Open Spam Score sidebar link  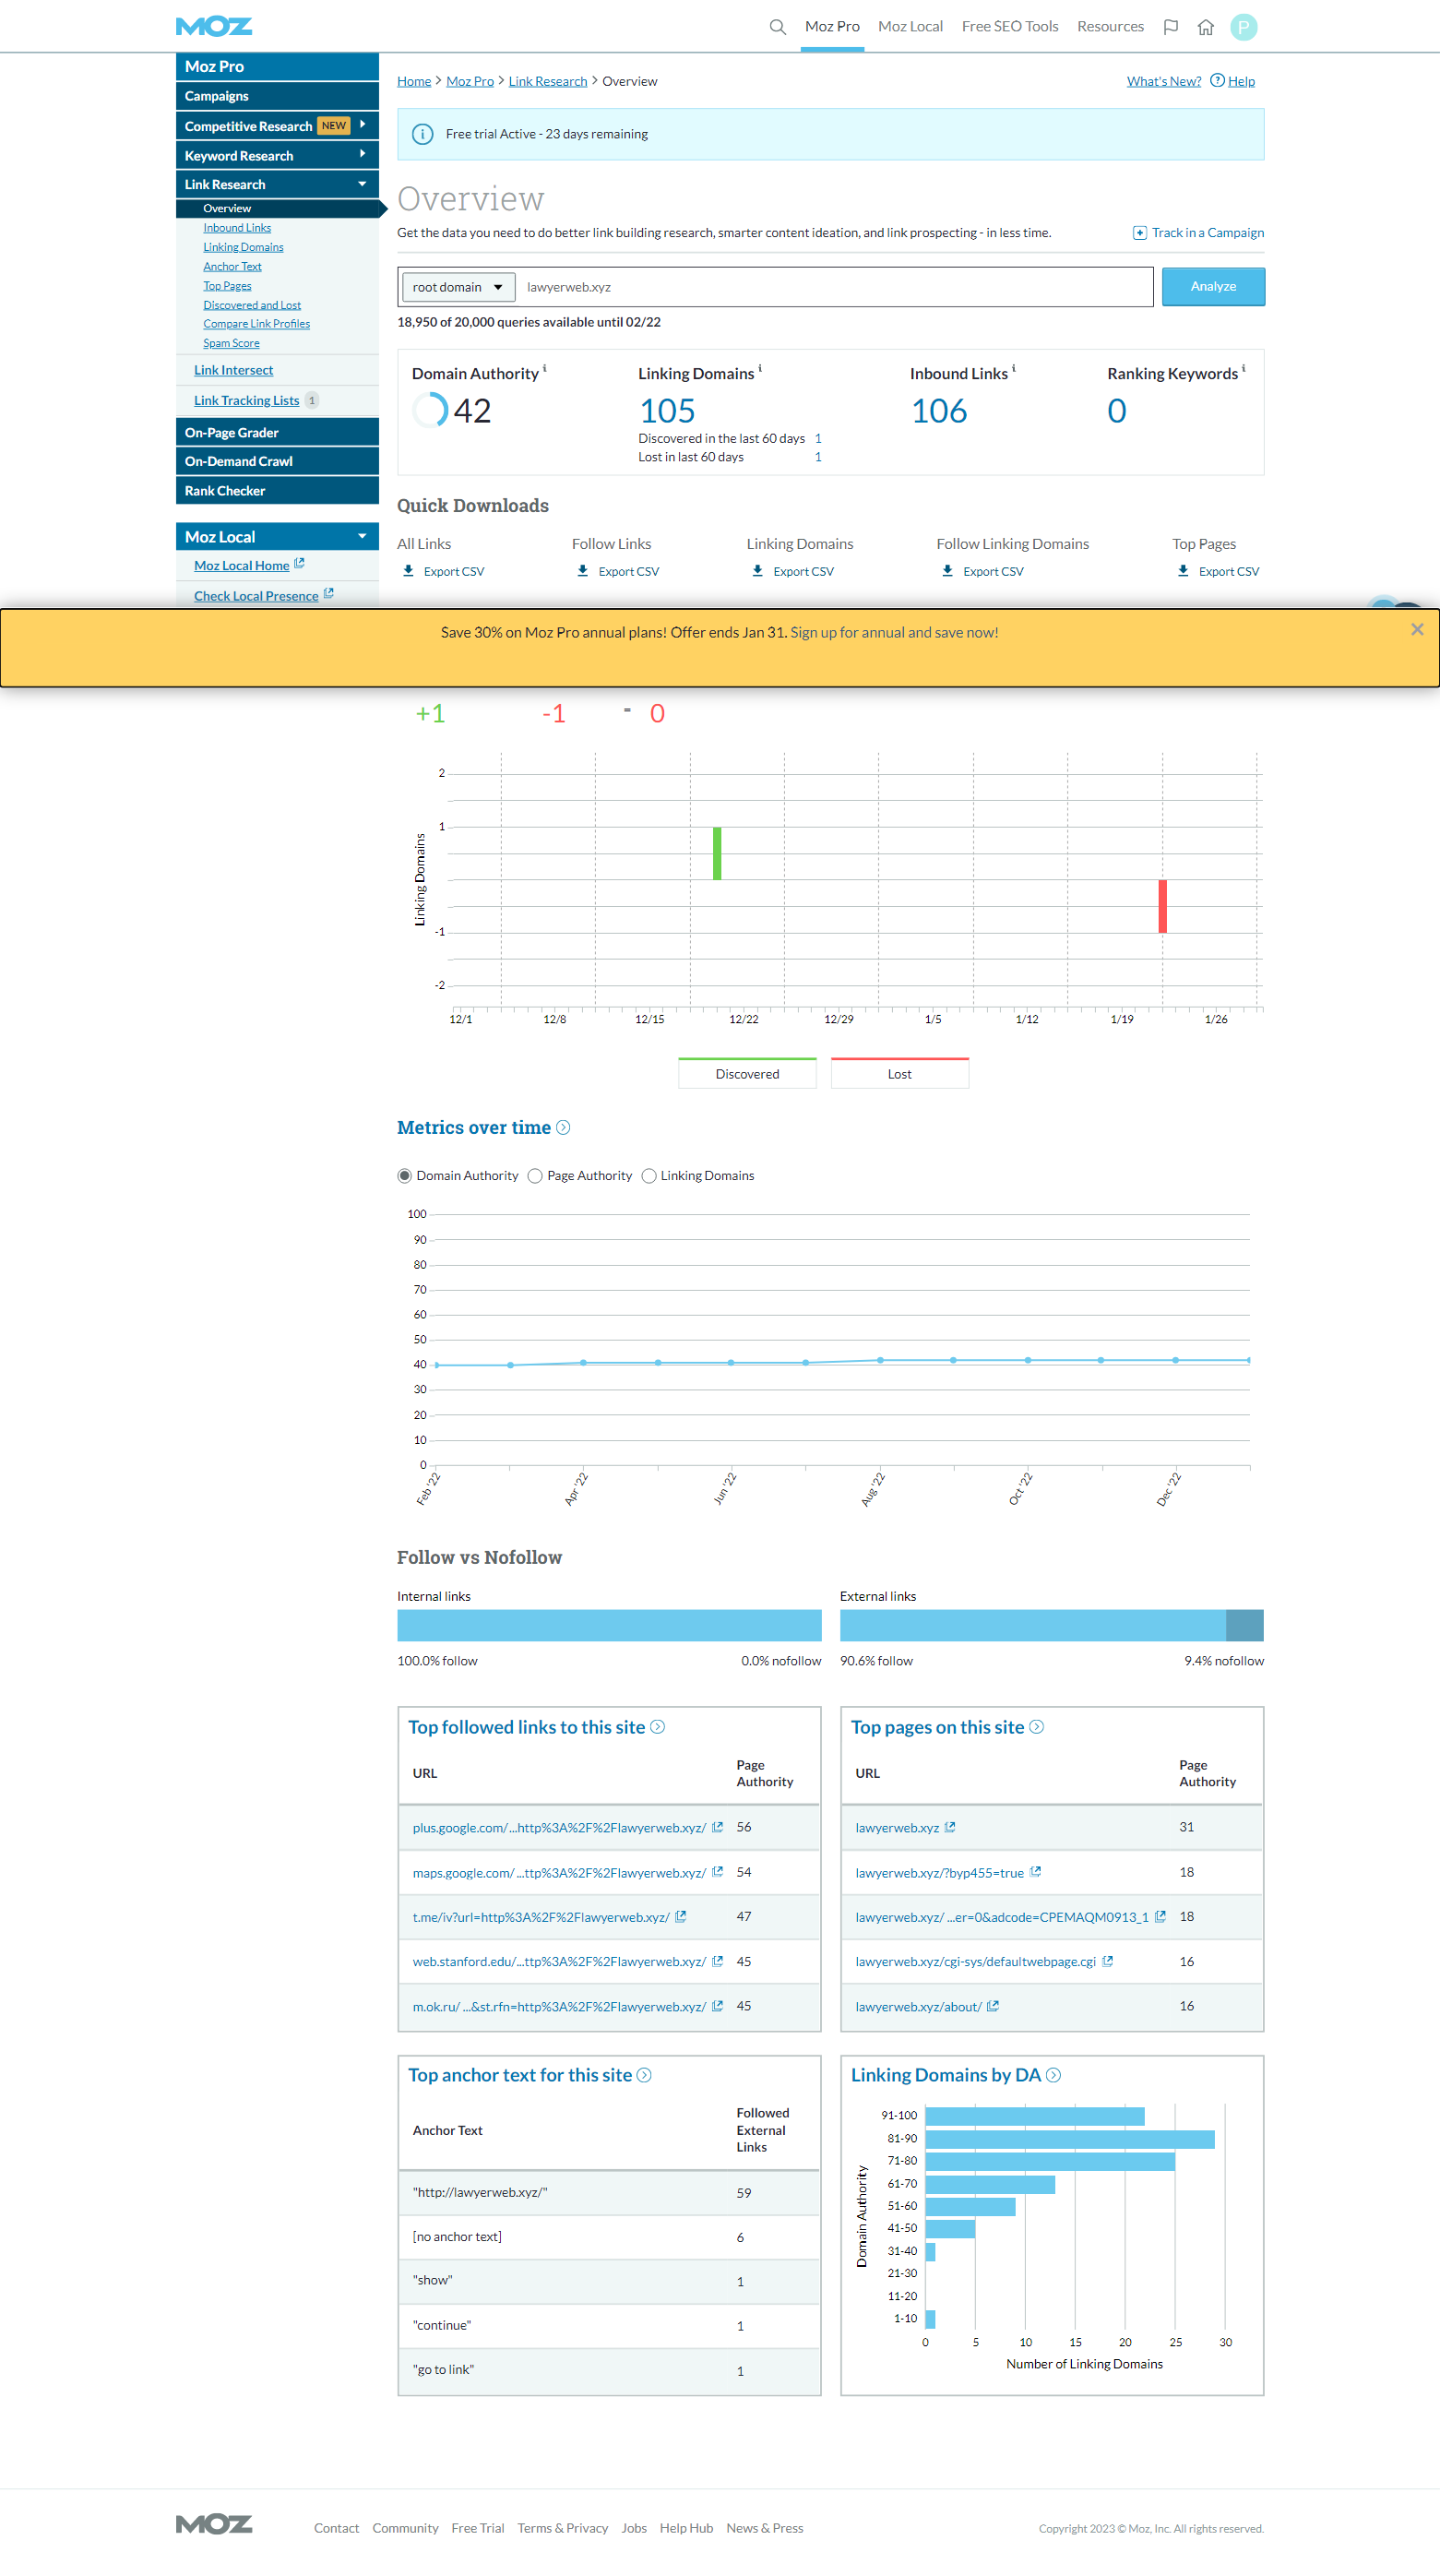click(x=231, y=343)
